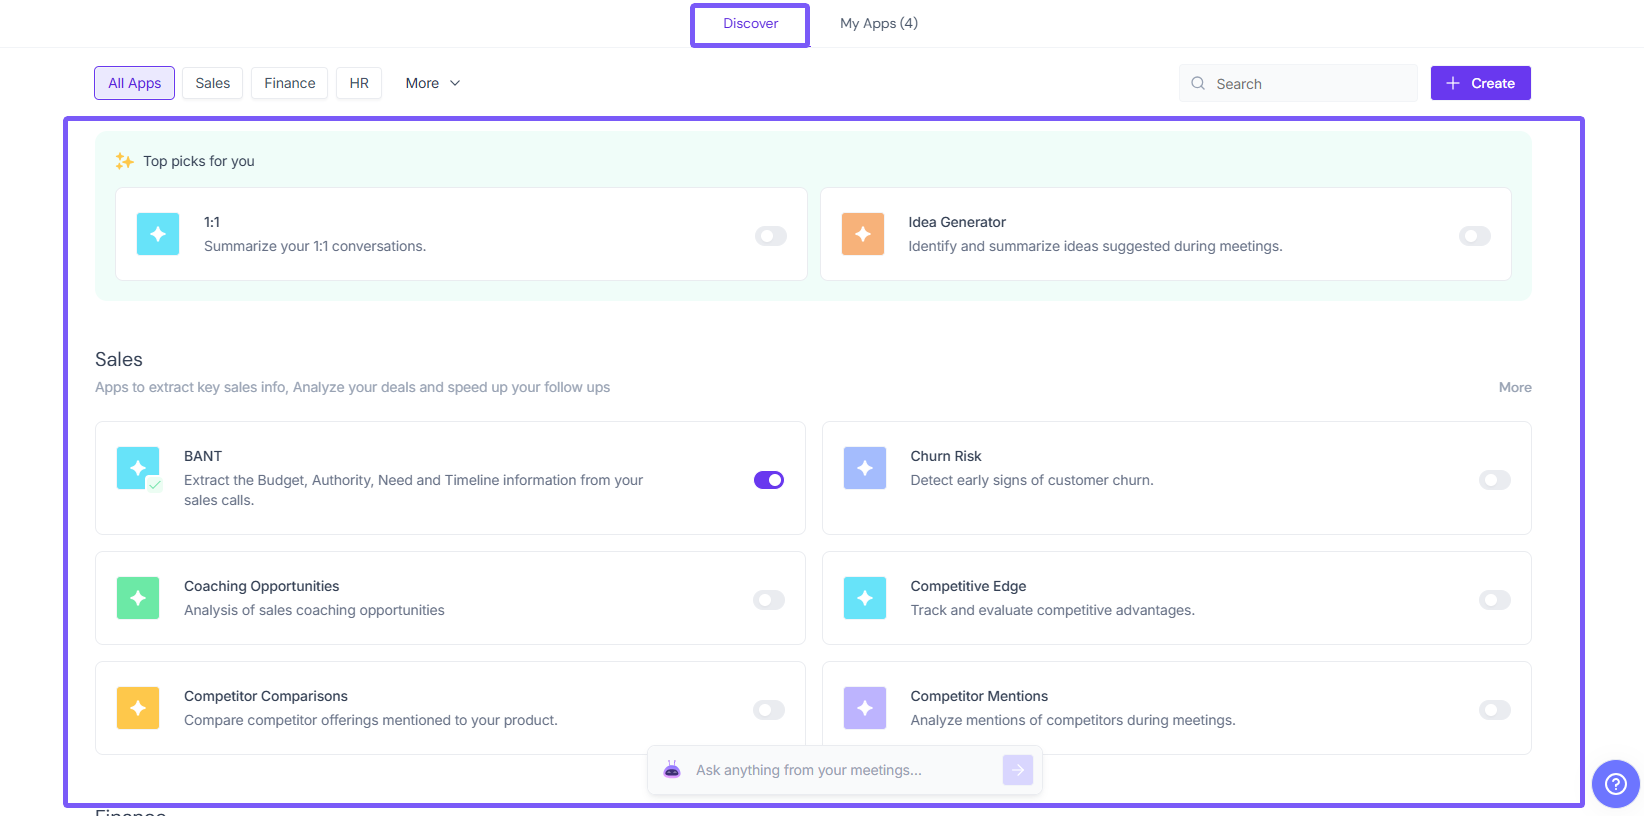Click the Coaching Opportunities app icon
1644x816 pixels.
[138, 598]
